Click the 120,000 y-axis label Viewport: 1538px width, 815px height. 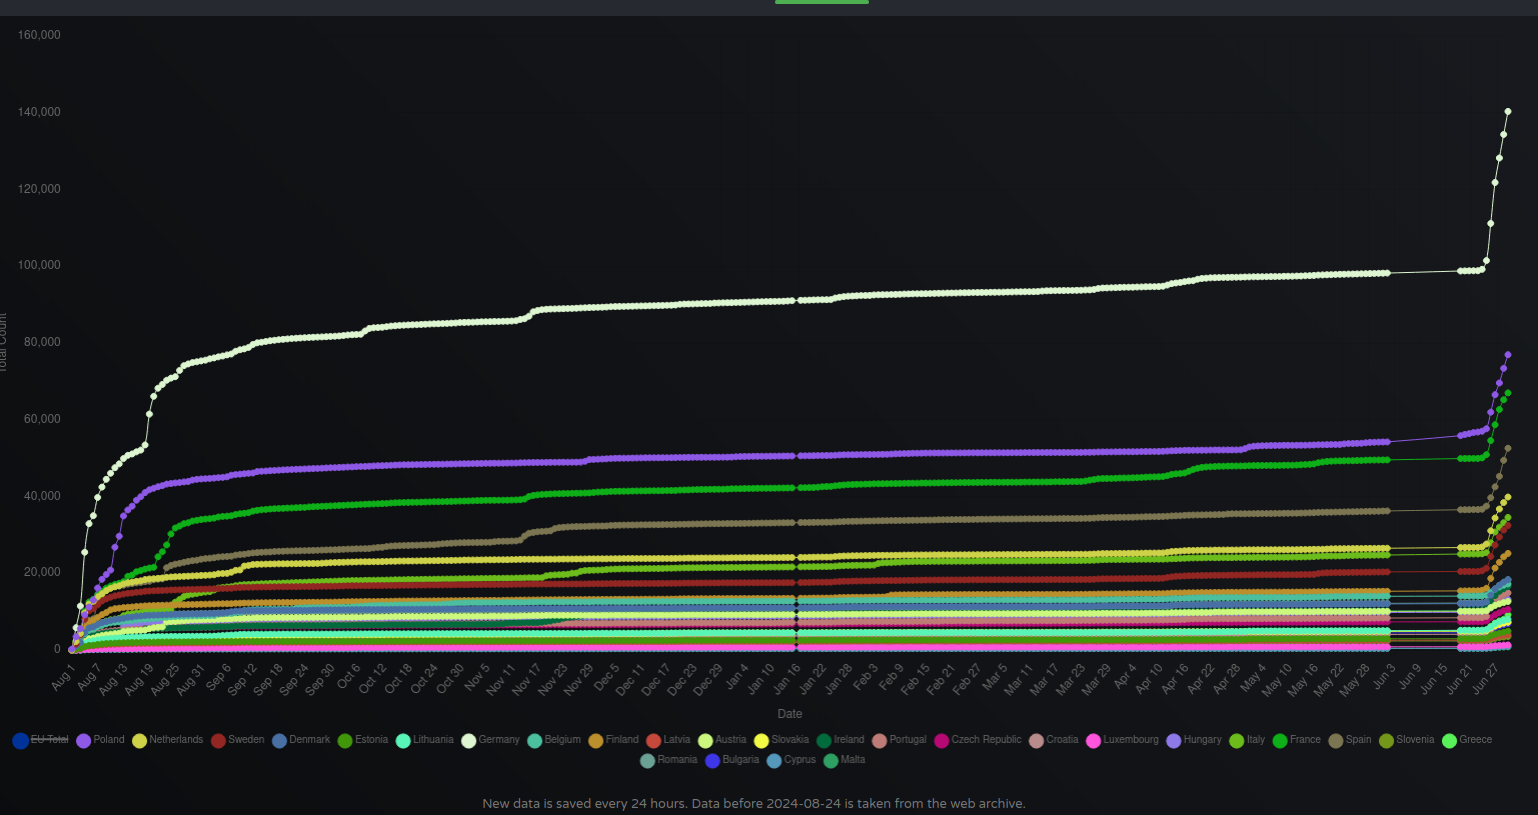point(39,189)
